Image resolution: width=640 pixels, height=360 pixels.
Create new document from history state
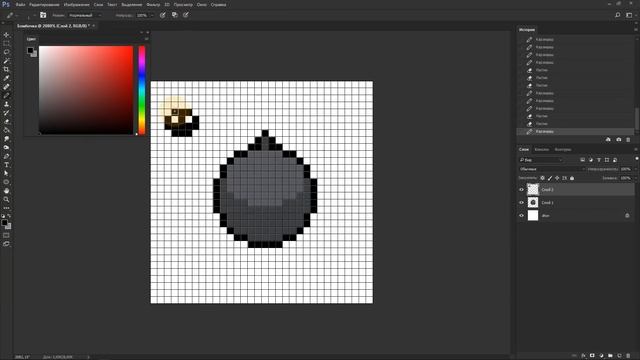[x=608, y=140]
